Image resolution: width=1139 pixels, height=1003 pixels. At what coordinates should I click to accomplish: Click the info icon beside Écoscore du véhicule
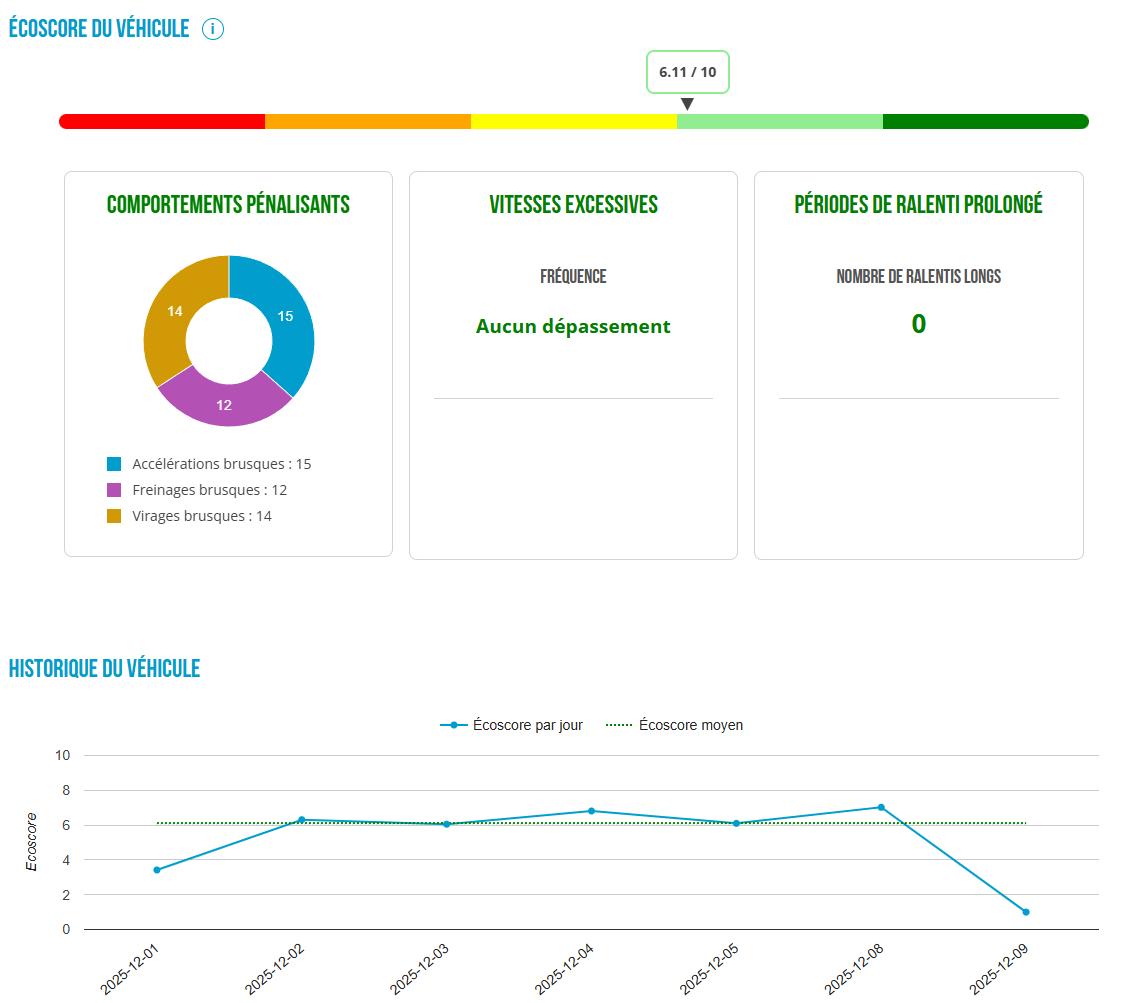click(213, 29)
